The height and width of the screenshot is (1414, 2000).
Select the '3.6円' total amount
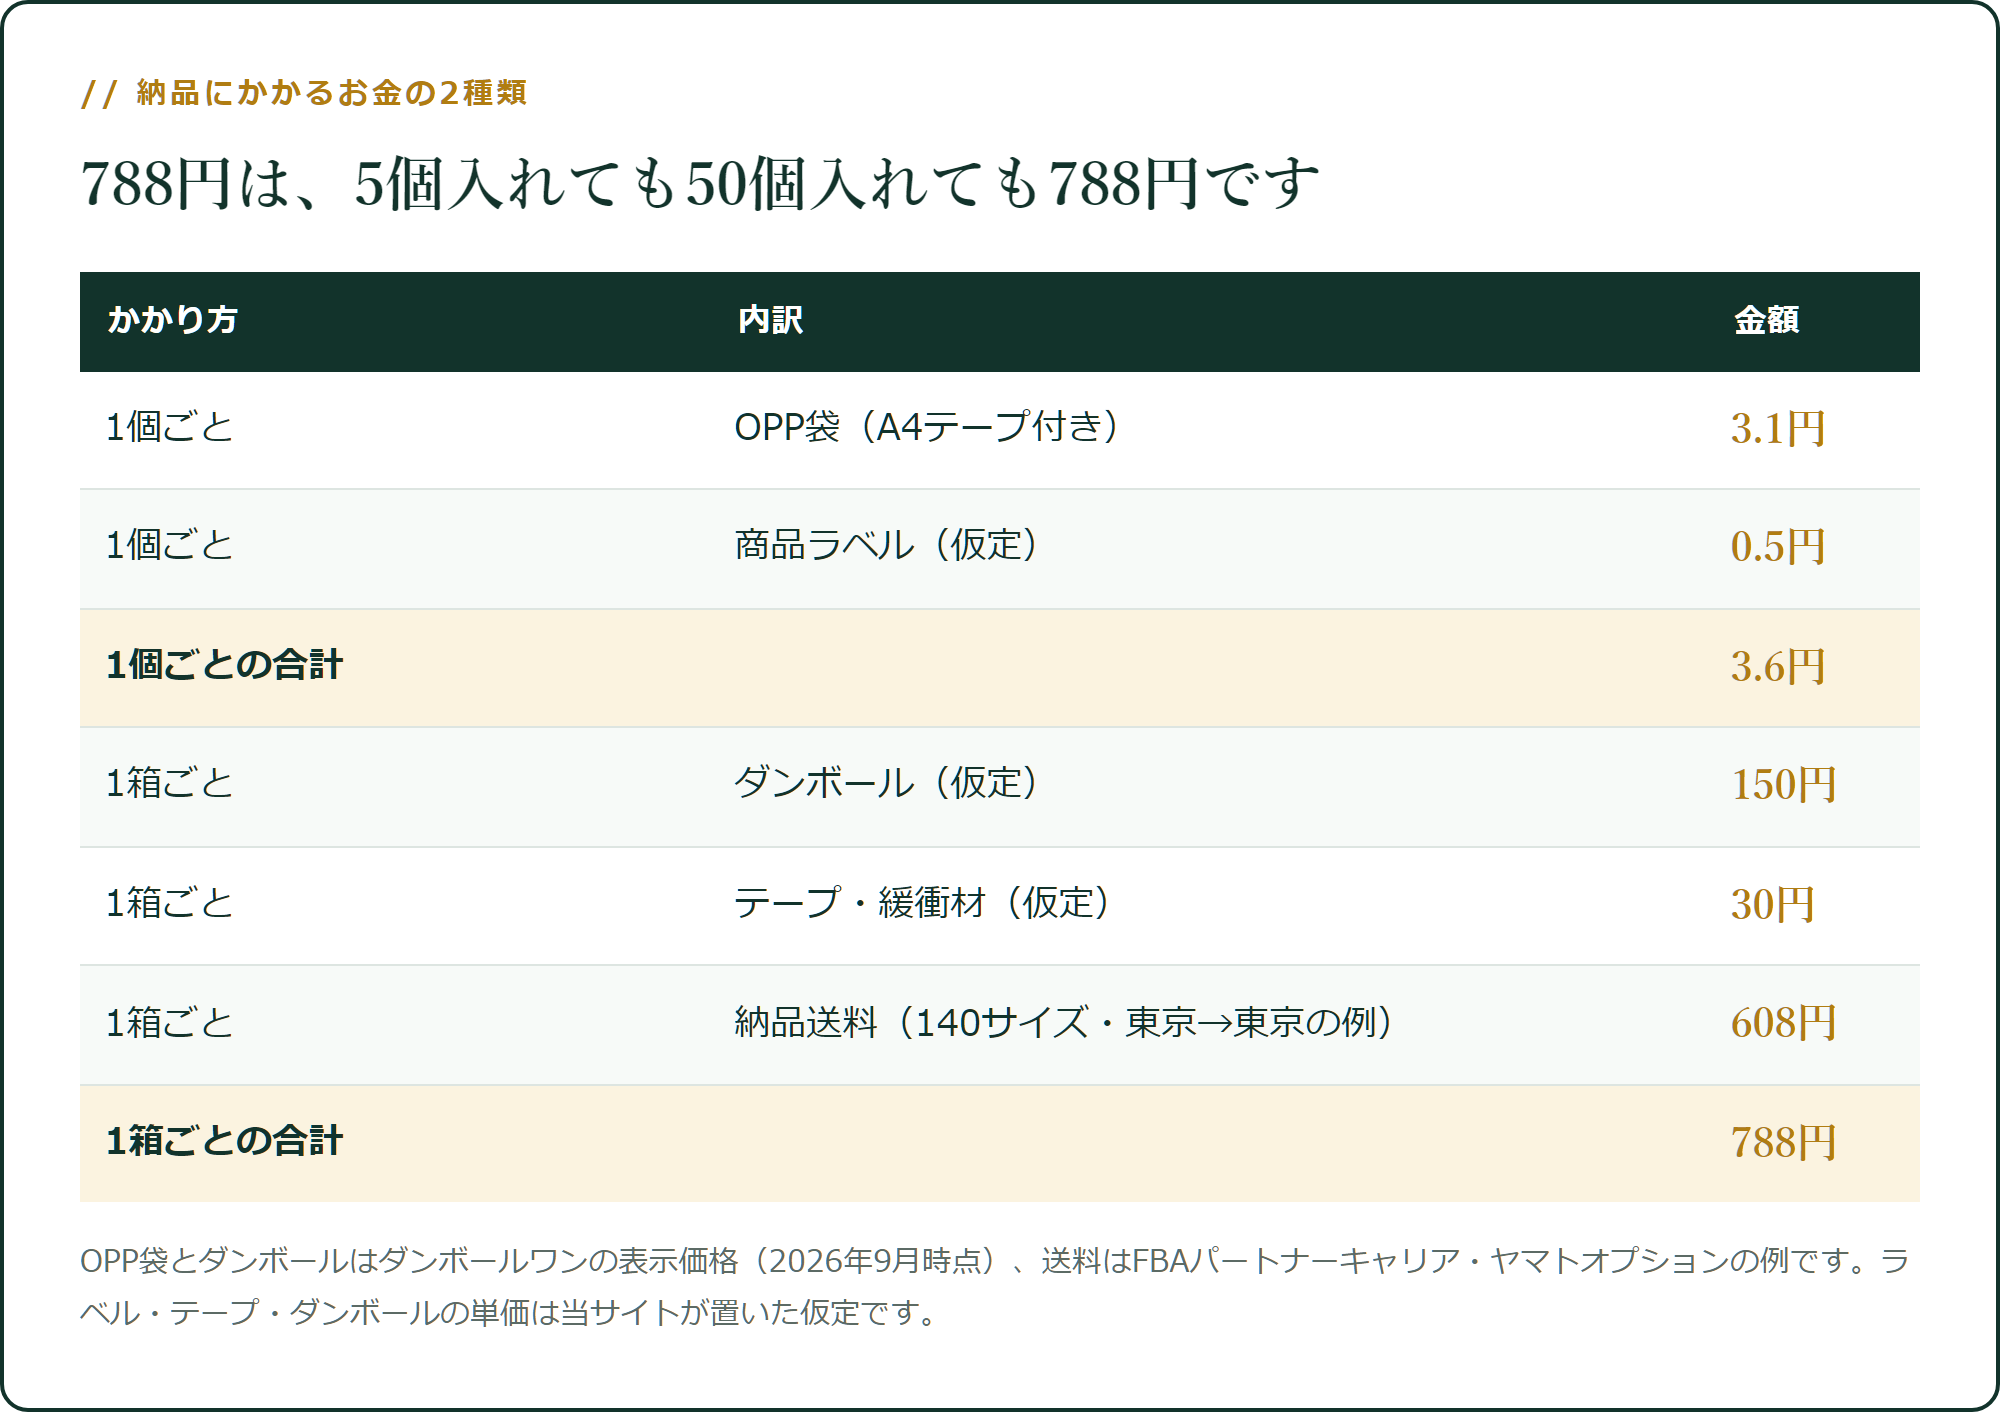(1778, 667)
